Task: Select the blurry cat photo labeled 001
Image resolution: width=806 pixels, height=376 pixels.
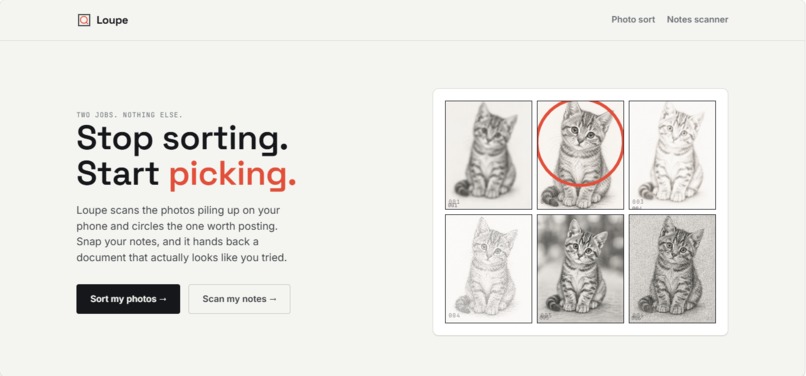Action: click(x=488, y=155)
